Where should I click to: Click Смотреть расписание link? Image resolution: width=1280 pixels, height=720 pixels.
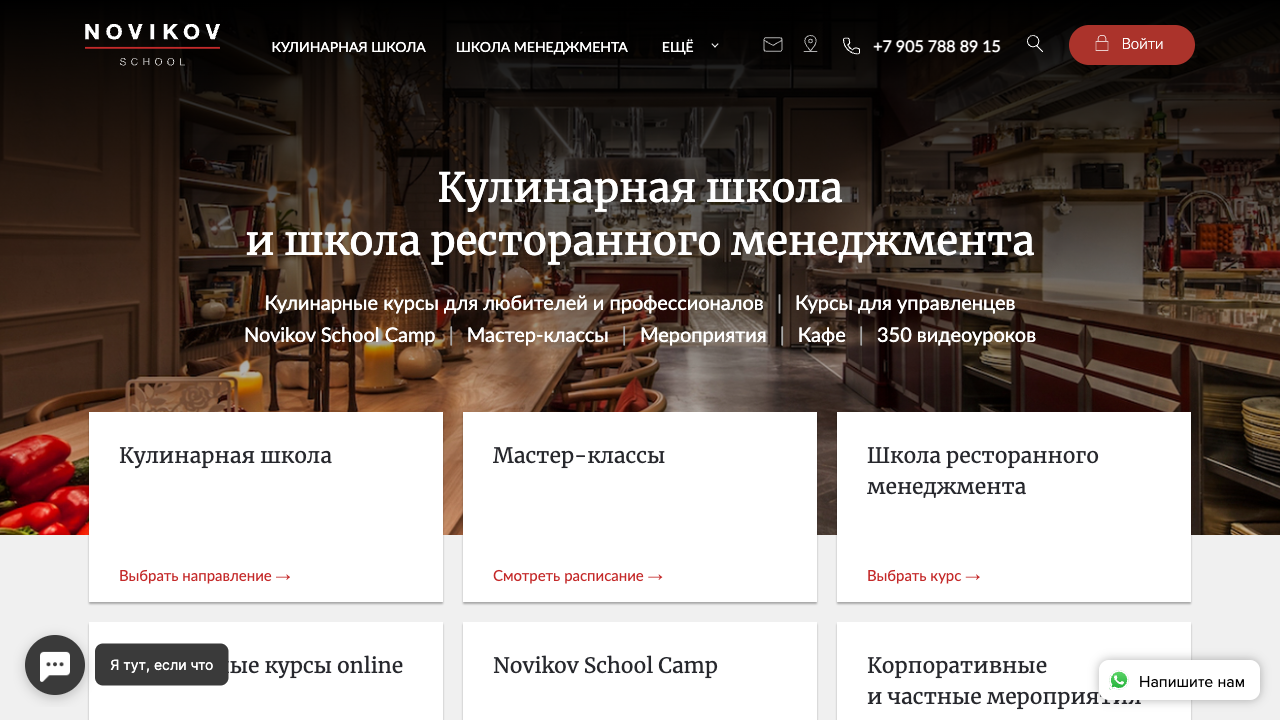(578, 576)
